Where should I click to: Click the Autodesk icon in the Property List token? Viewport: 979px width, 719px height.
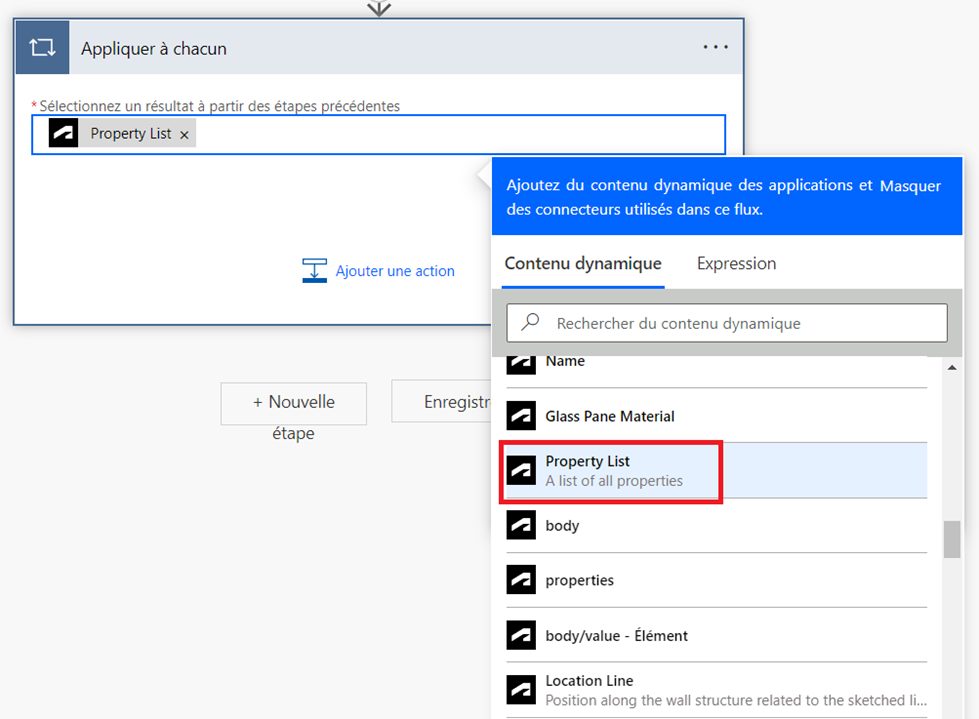click(x=63, y=133)
